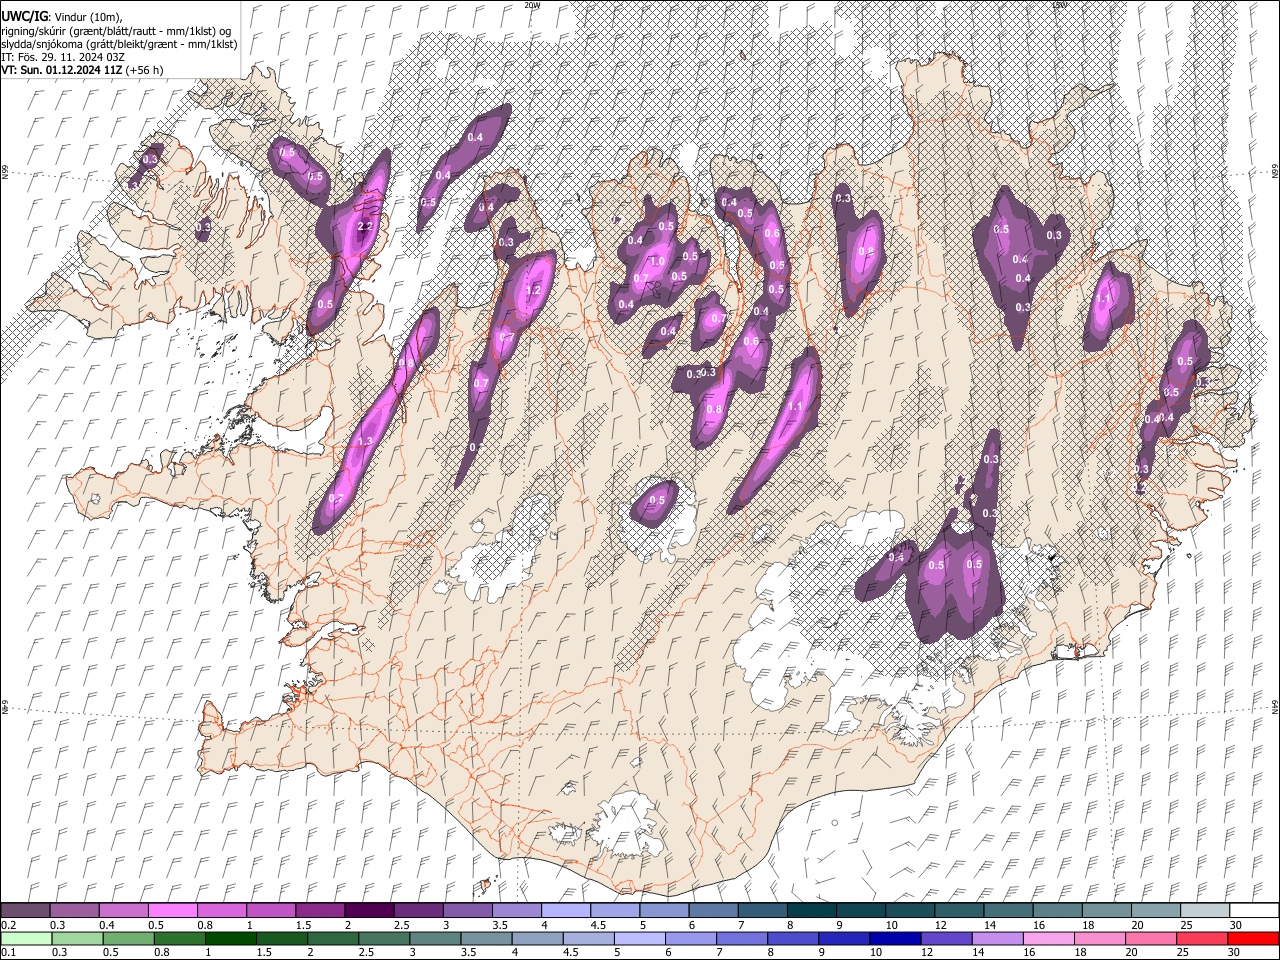Click the top legend swatch between 1.5 and 2
The width and height of the screenshot is (1280, 960).
pyautogui.click(x=319, y=910)
